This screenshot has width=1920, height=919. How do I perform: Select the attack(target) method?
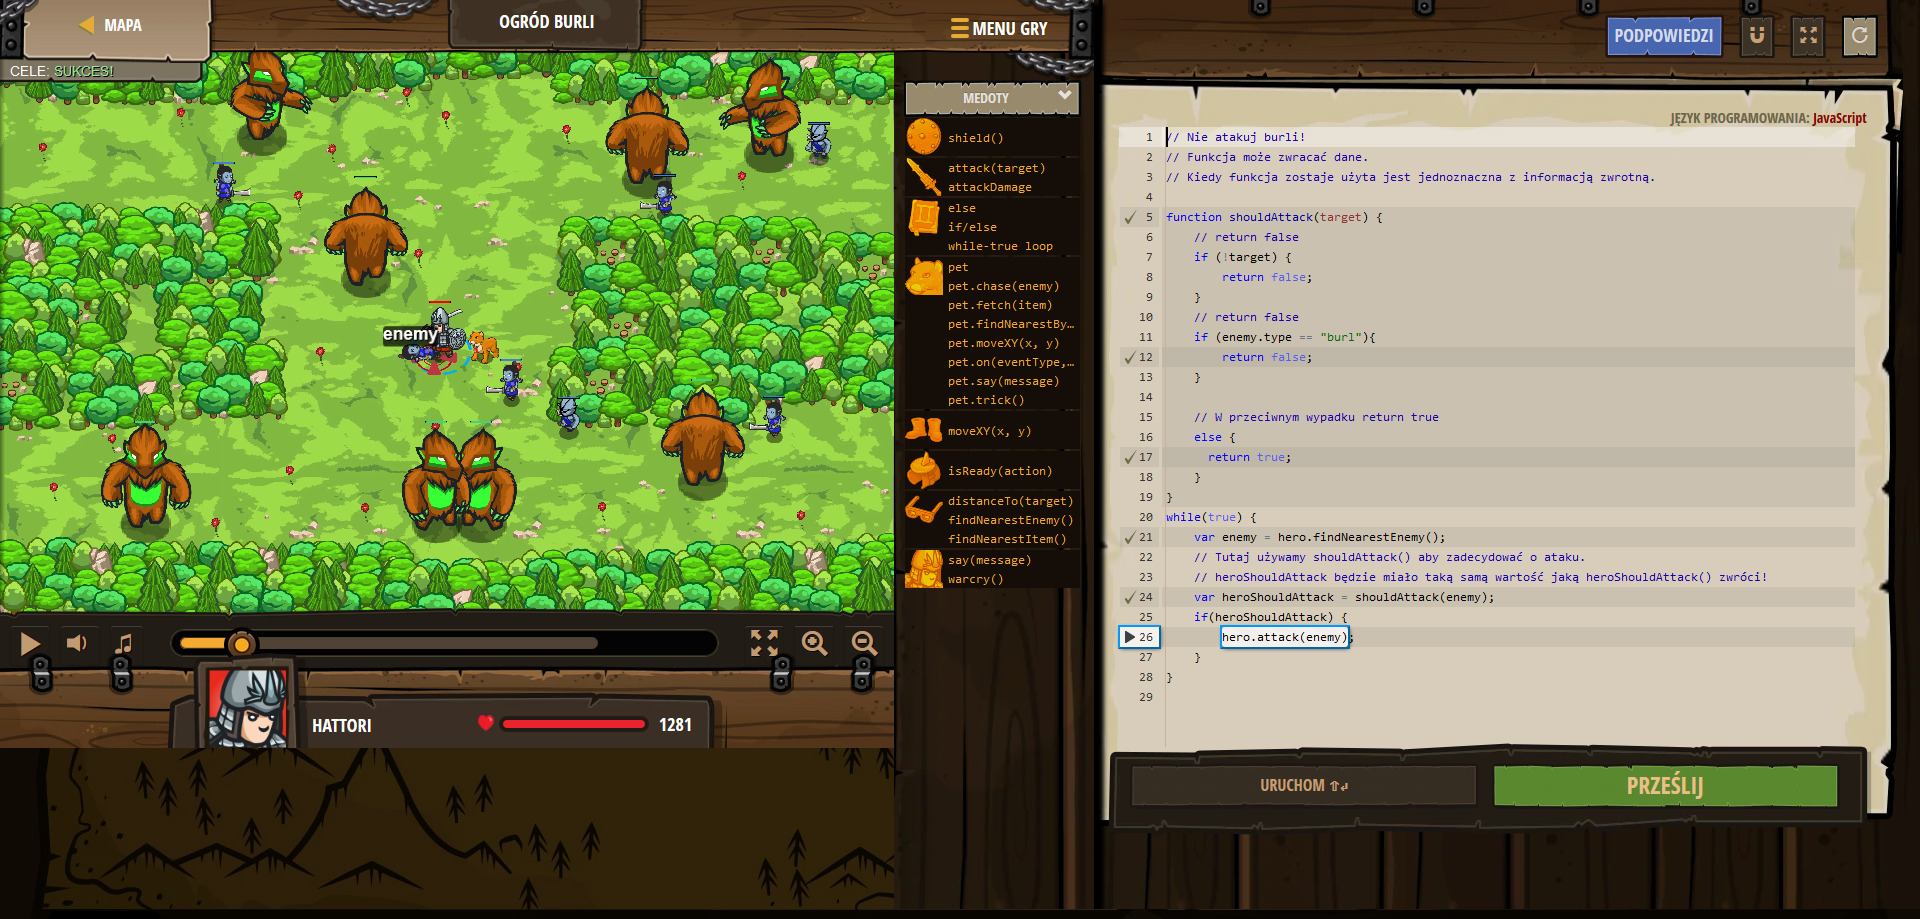coord(997,168)
